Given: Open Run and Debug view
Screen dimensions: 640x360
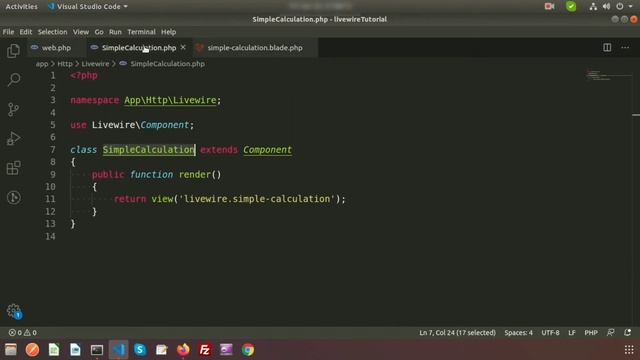Looking at the screenshot, I should coord(13,138).
